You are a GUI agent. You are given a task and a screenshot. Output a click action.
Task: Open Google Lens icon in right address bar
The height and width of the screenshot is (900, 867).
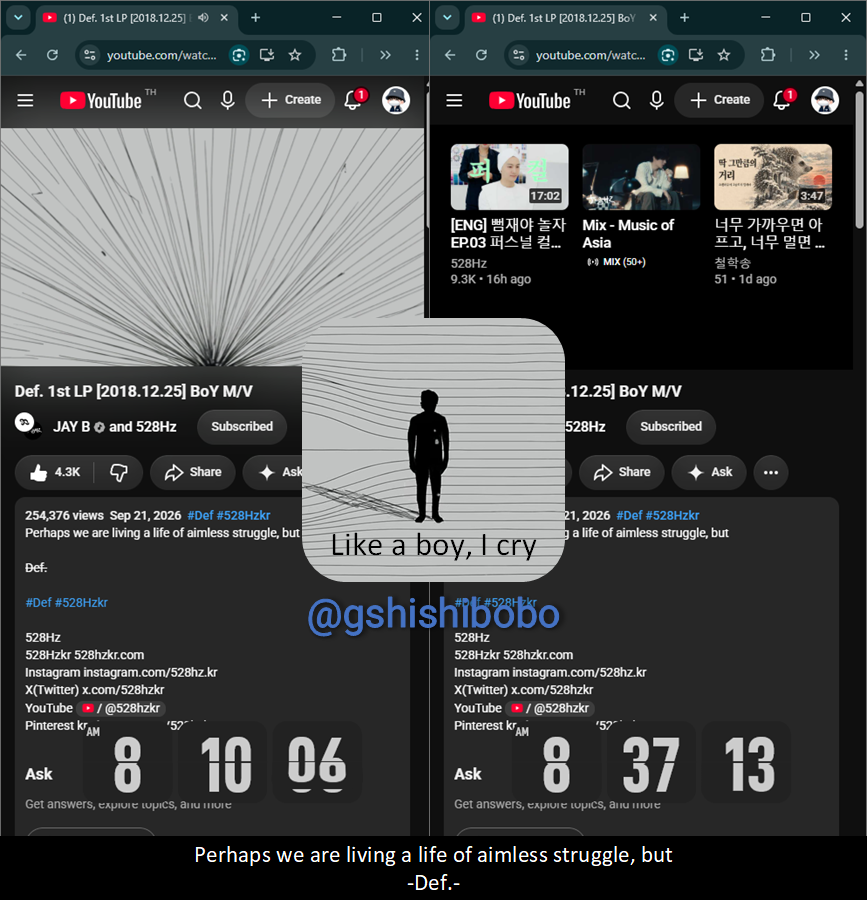668,55
